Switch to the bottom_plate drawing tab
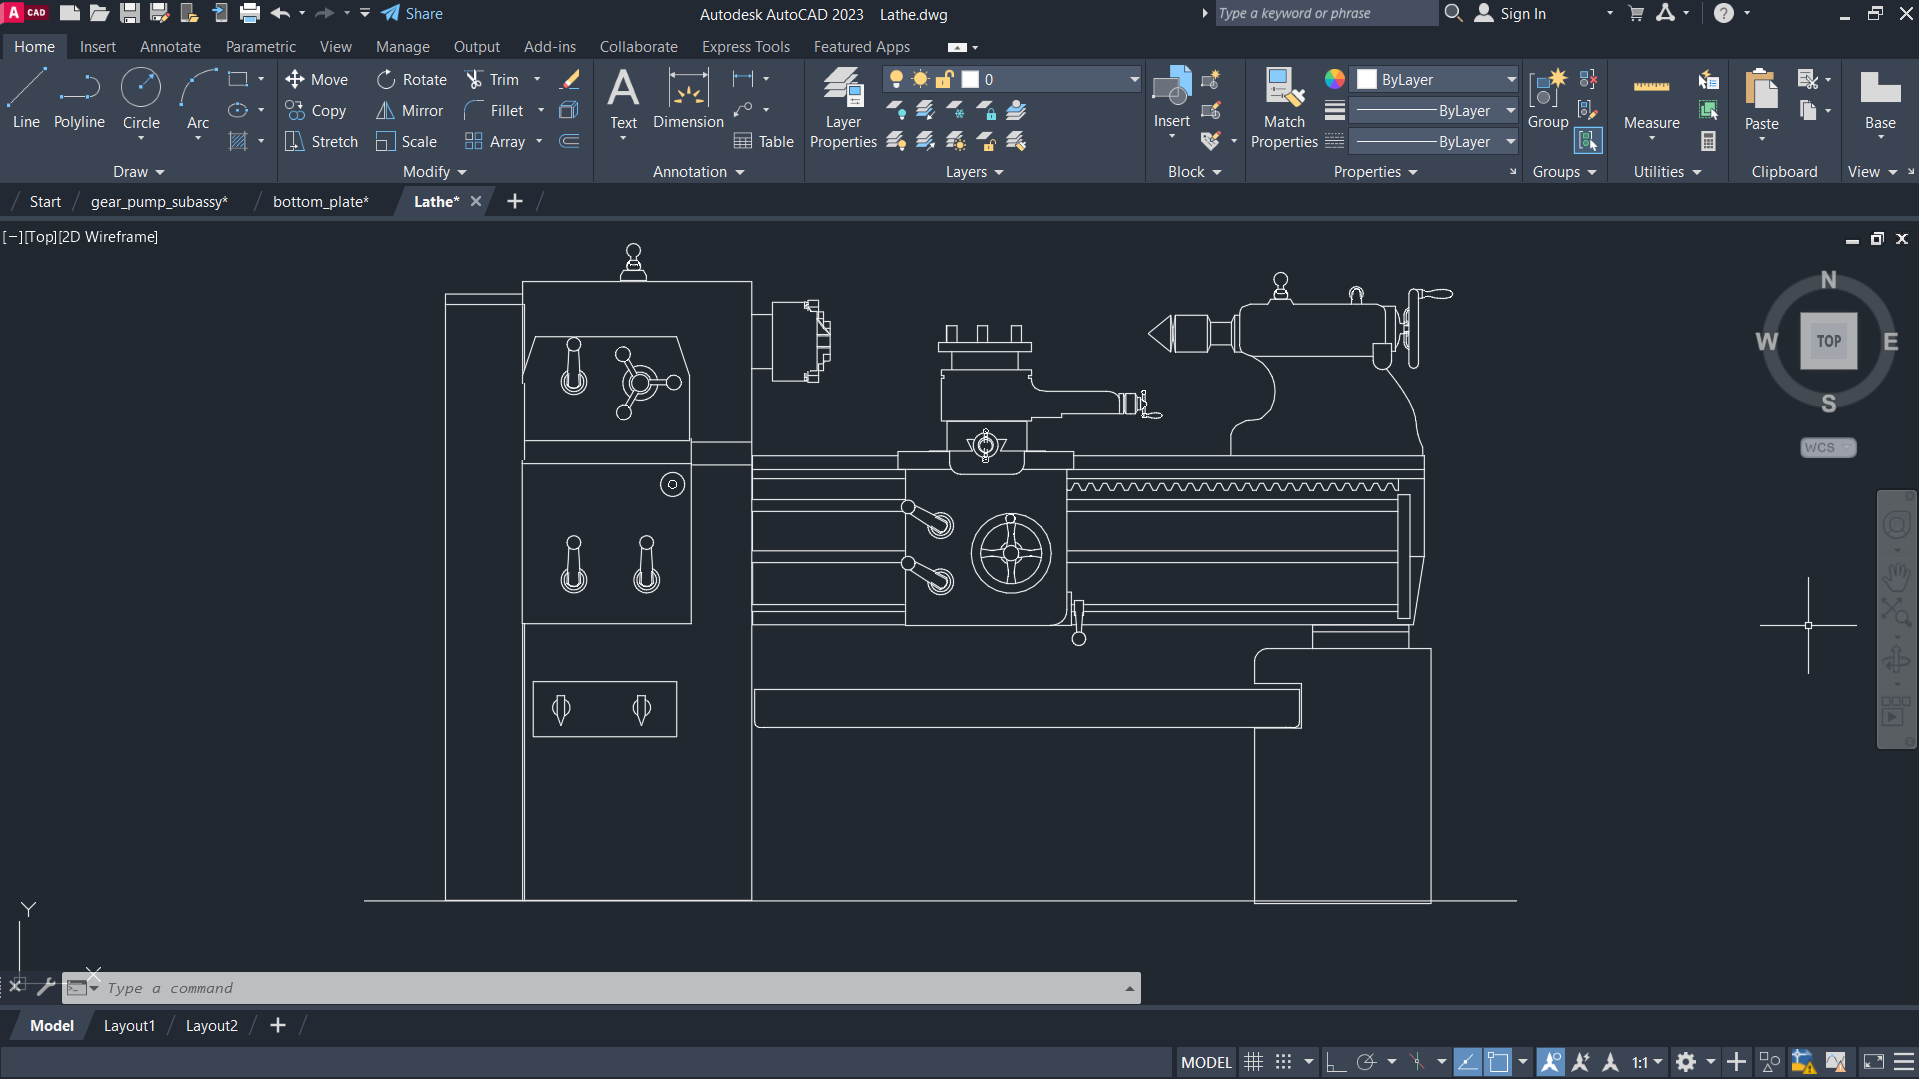1919x1079 pixels. (320, 202)
